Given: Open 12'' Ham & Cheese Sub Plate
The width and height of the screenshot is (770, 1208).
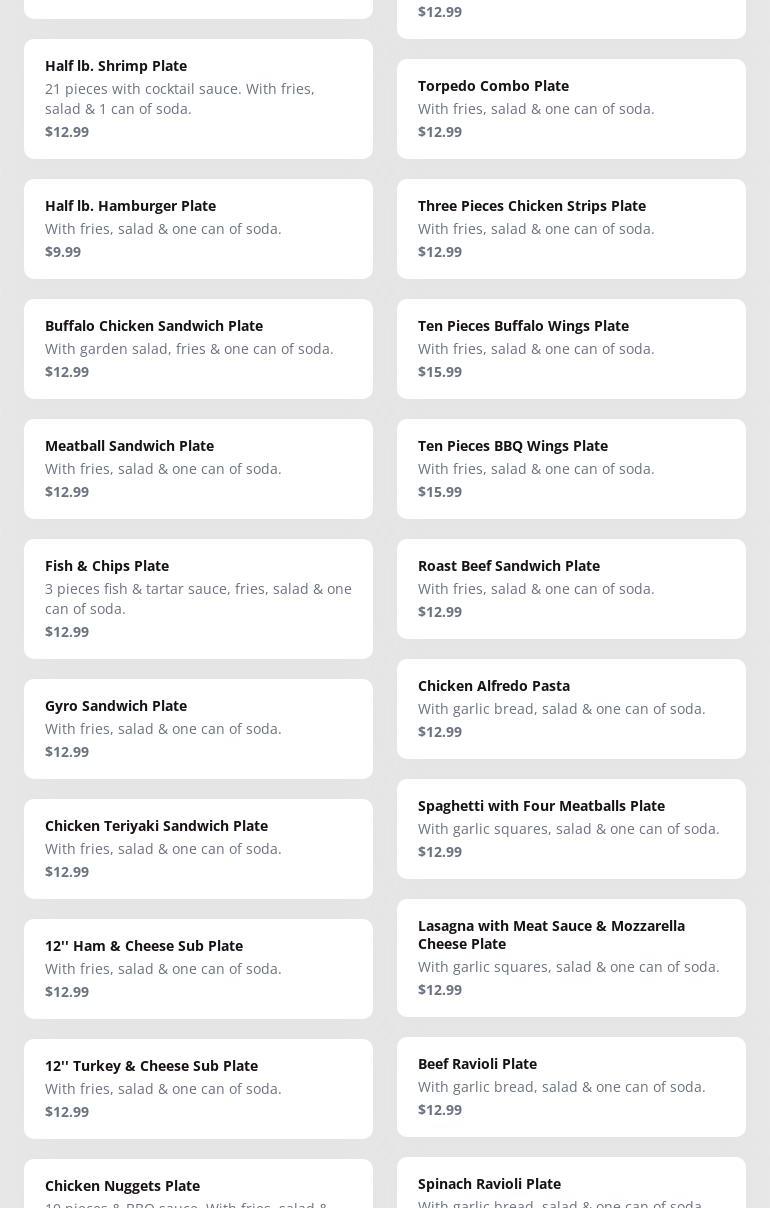Looking at the screenshot, I should point(198,968).
